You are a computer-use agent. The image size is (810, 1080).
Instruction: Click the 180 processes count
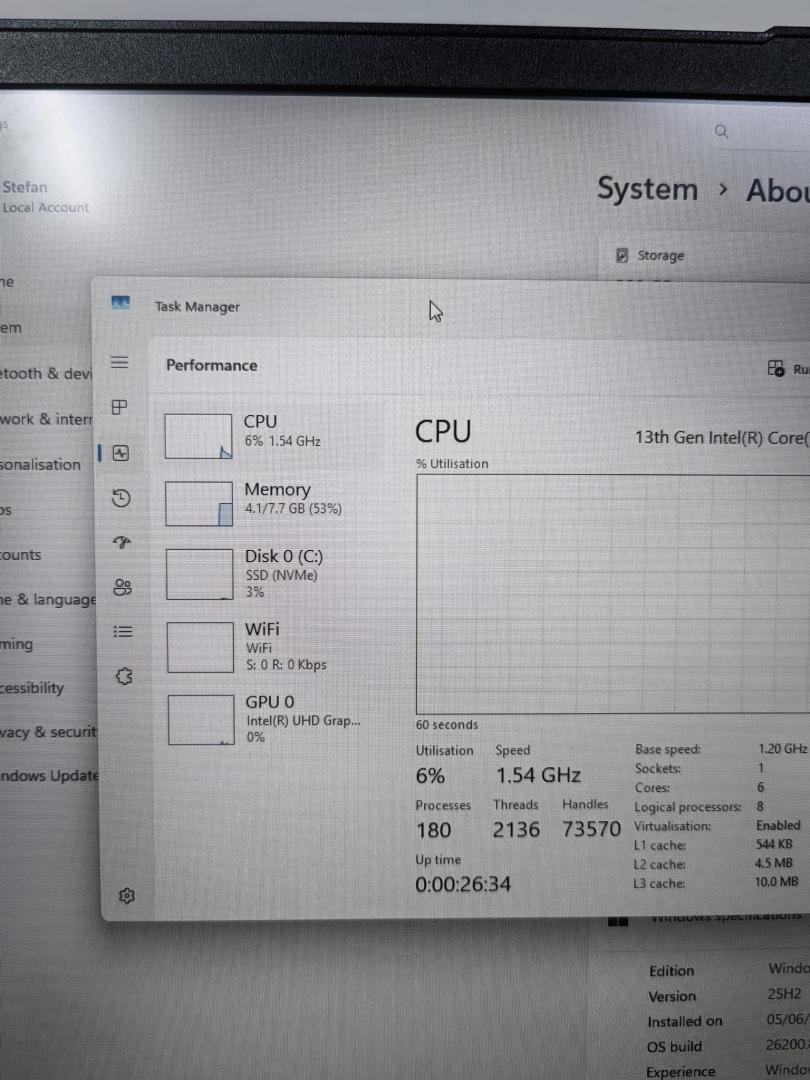tap(433, 831)
